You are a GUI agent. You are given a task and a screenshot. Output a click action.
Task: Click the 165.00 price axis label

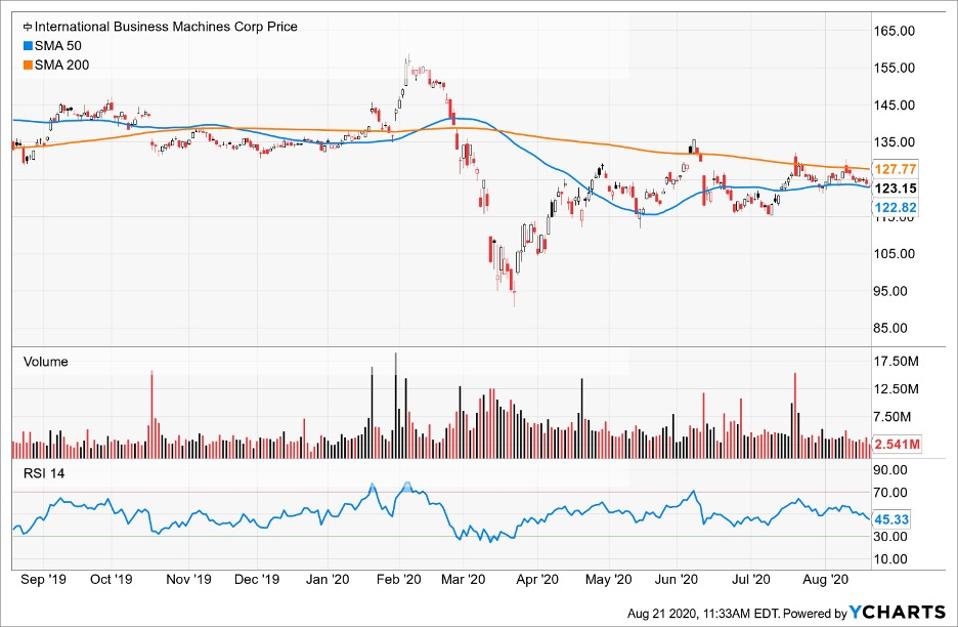895,31
